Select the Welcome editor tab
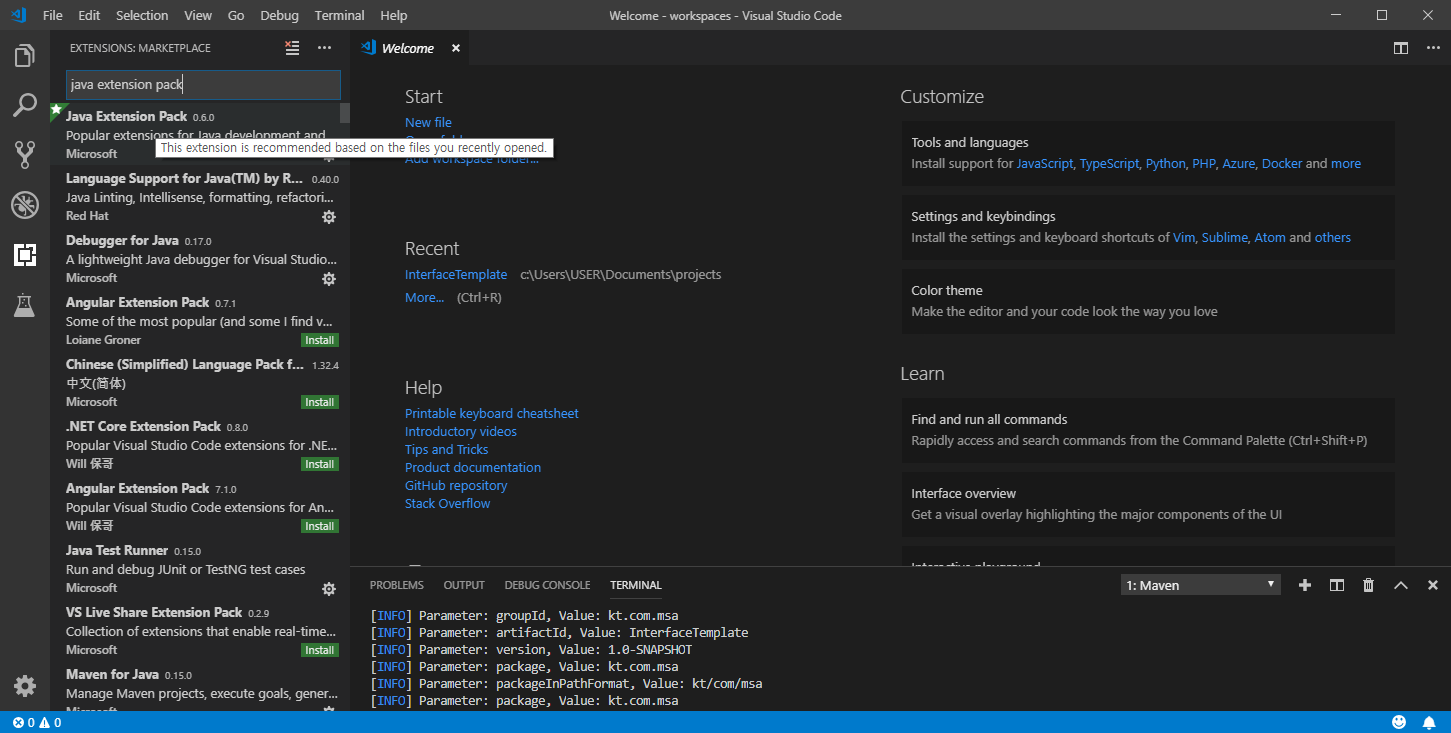 coord(410,48)
